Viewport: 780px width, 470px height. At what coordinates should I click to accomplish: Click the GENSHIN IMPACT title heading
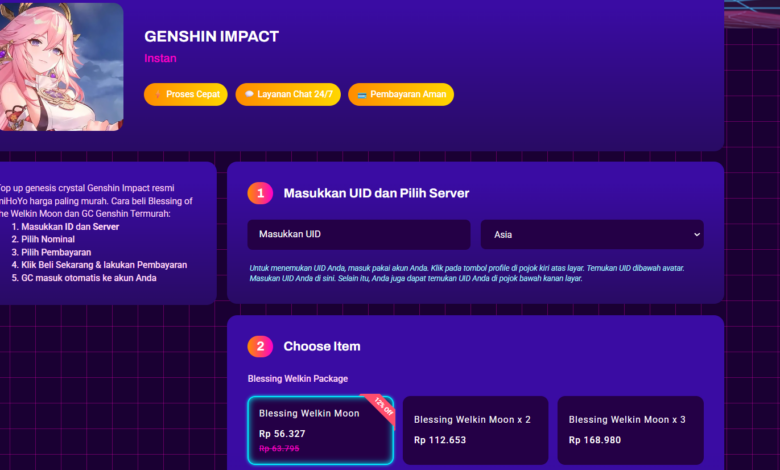[211, 36]
